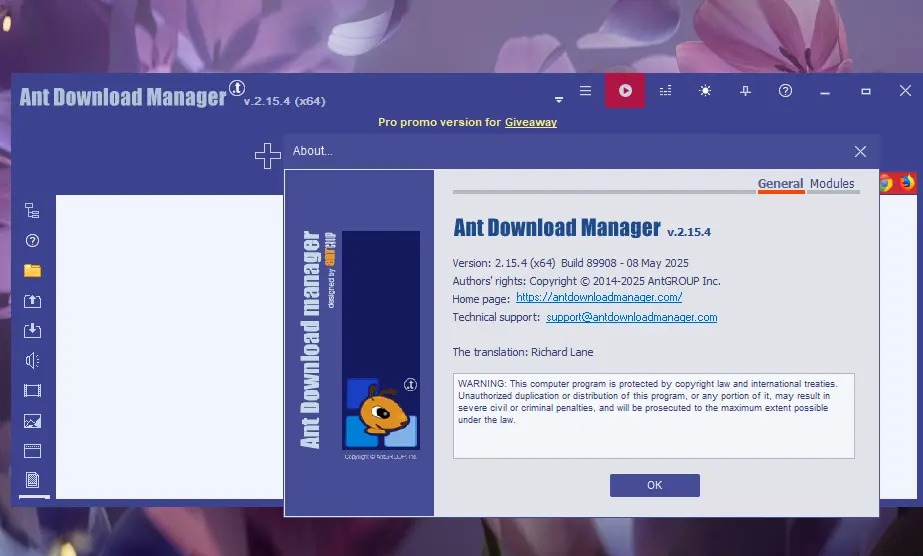The image size is (923, 556).
Task: Select the video film strip category
Action: (x=32, y=391)
